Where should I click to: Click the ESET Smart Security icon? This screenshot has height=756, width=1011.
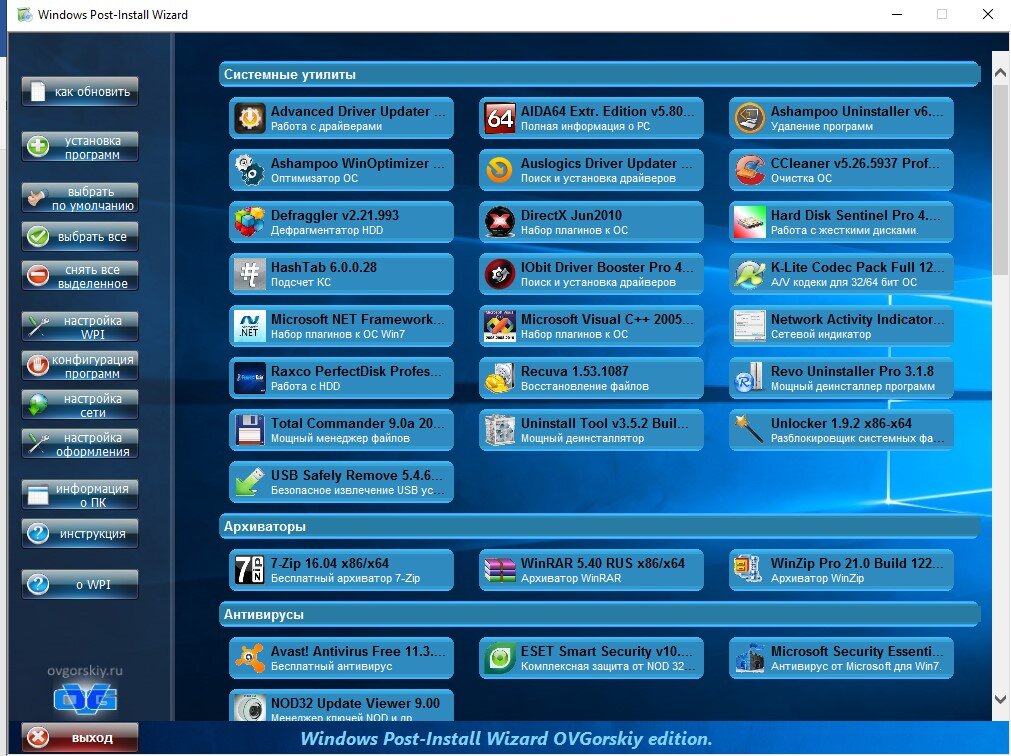click(500, 659)
